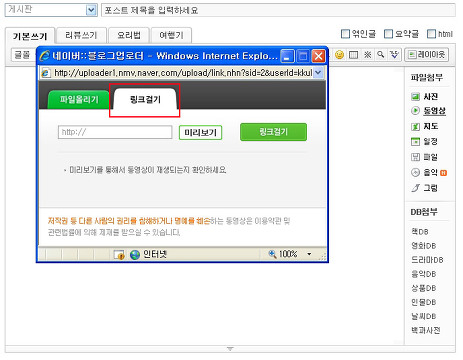Open the drawing tool 그림

coord(424,188)
